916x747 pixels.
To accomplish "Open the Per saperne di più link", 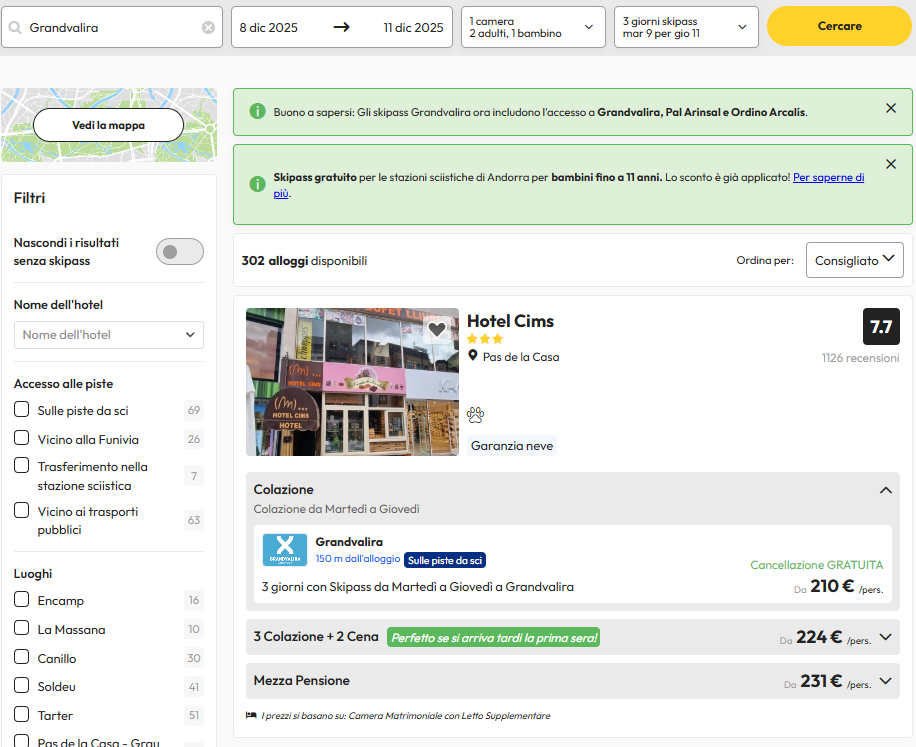I will pos(828,178).
